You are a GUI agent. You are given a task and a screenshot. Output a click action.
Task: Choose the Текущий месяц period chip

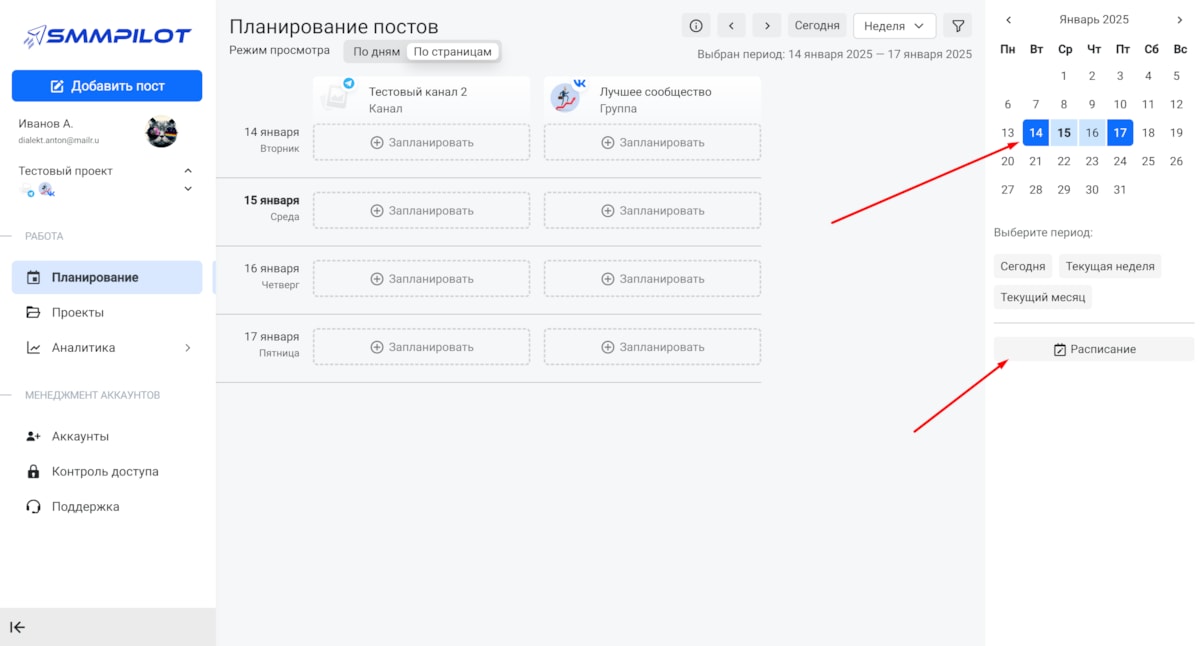(1043, 297)
